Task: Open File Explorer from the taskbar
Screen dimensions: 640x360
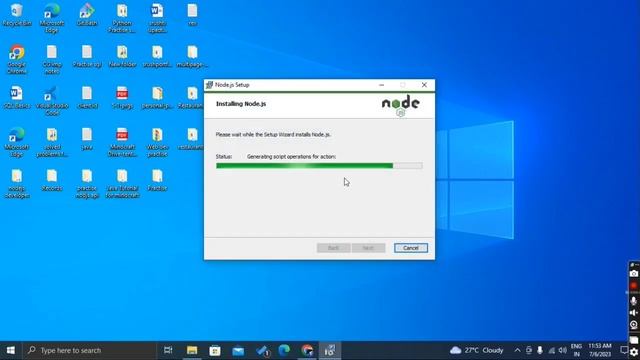Action: 192,350
